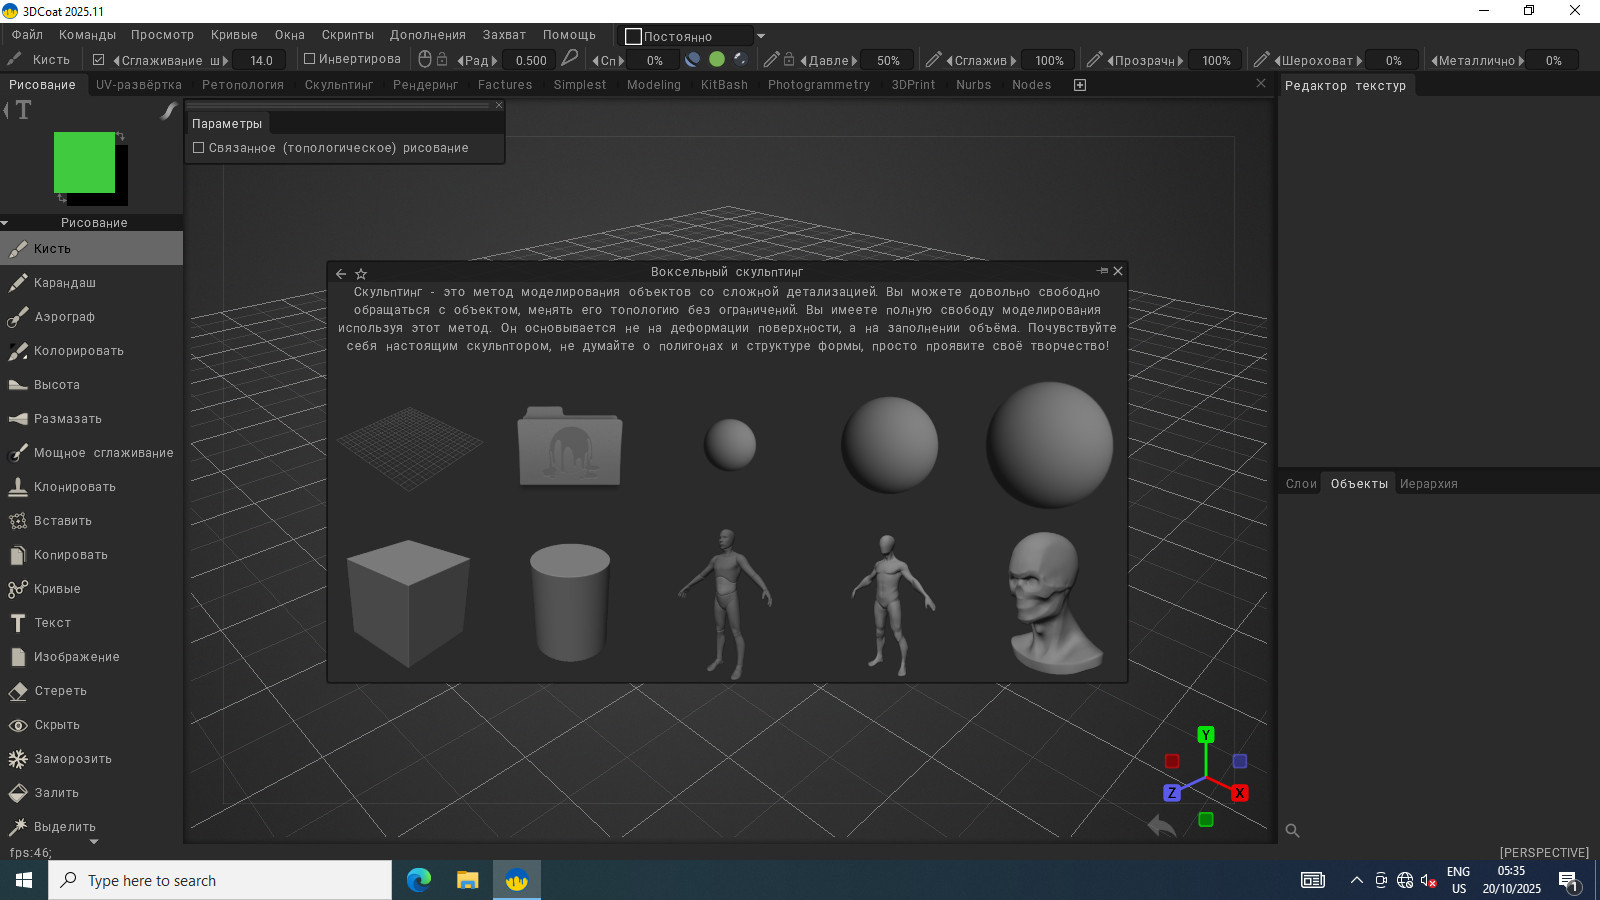The width and height of the screenshot is (1600, 900).
Task: Pick the Заморозить freeze tool
Action: pyautogui.click(x=72, y=759)
